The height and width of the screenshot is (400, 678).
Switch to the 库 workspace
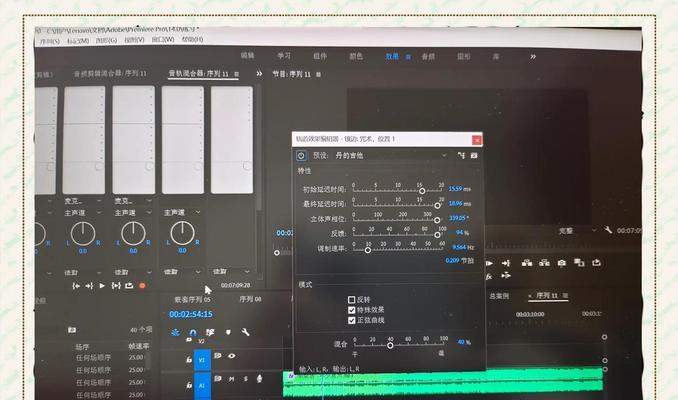click(x=496, y=57)
